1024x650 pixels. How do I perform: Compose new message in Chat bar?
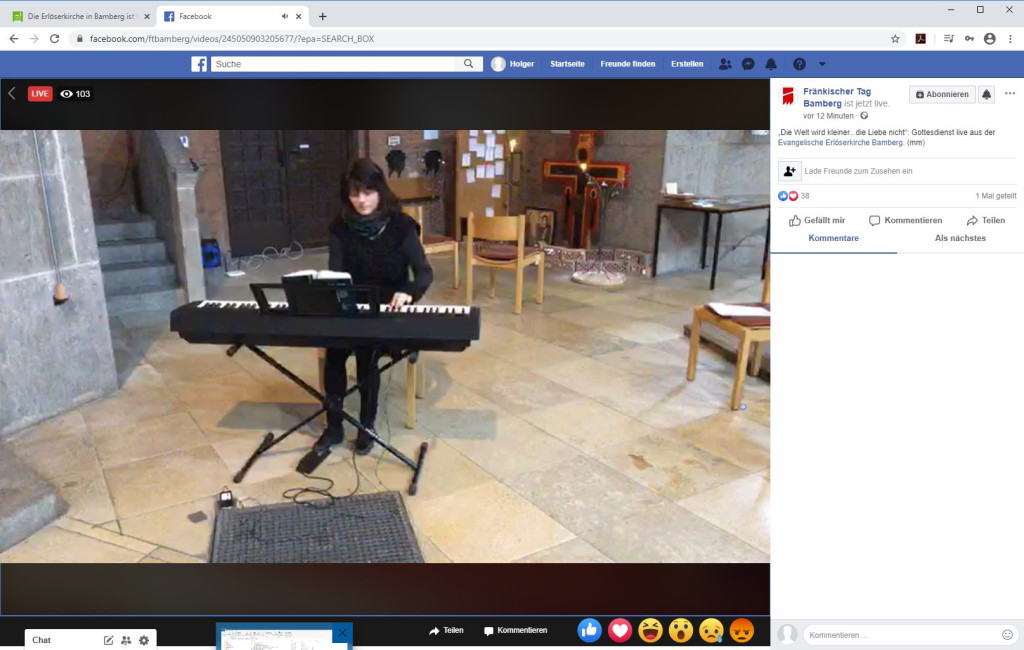[x=108, y=640]
